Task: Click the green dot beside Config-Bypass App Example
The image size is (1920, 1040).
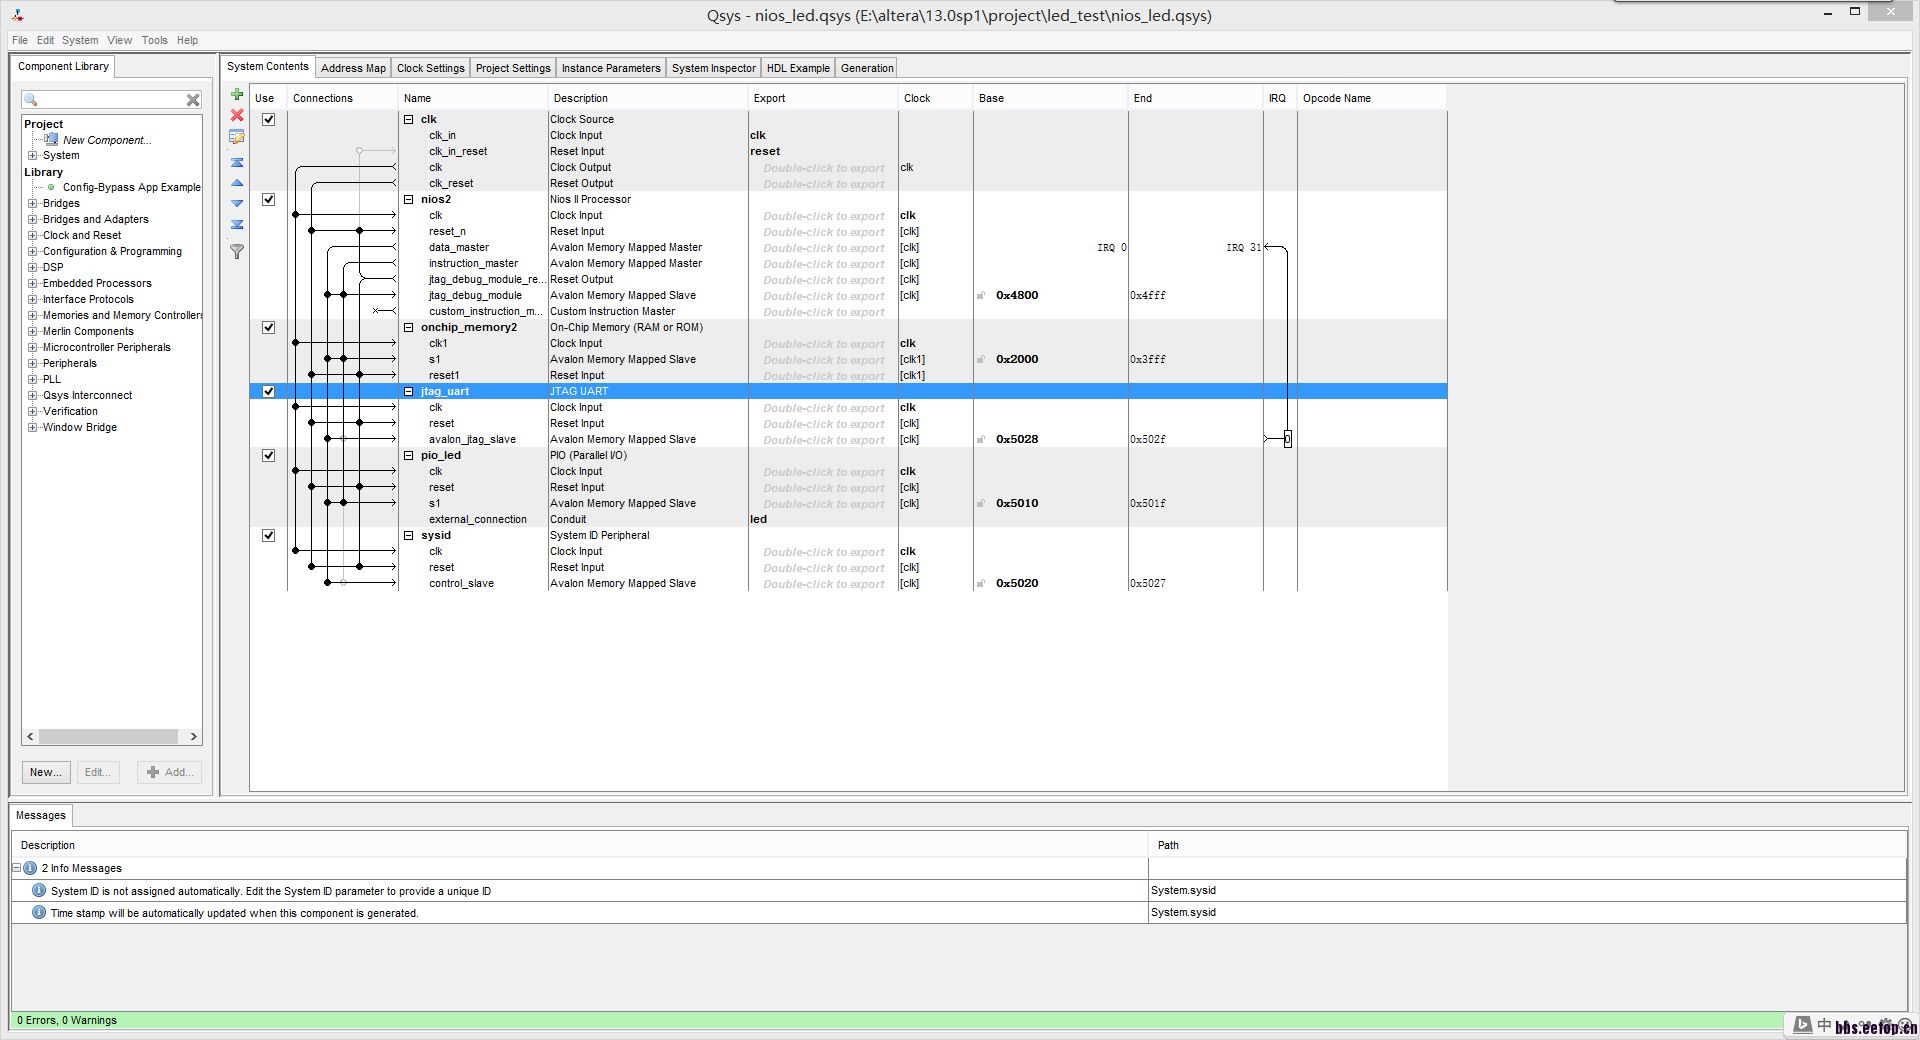Action: [x=51, y=187]
